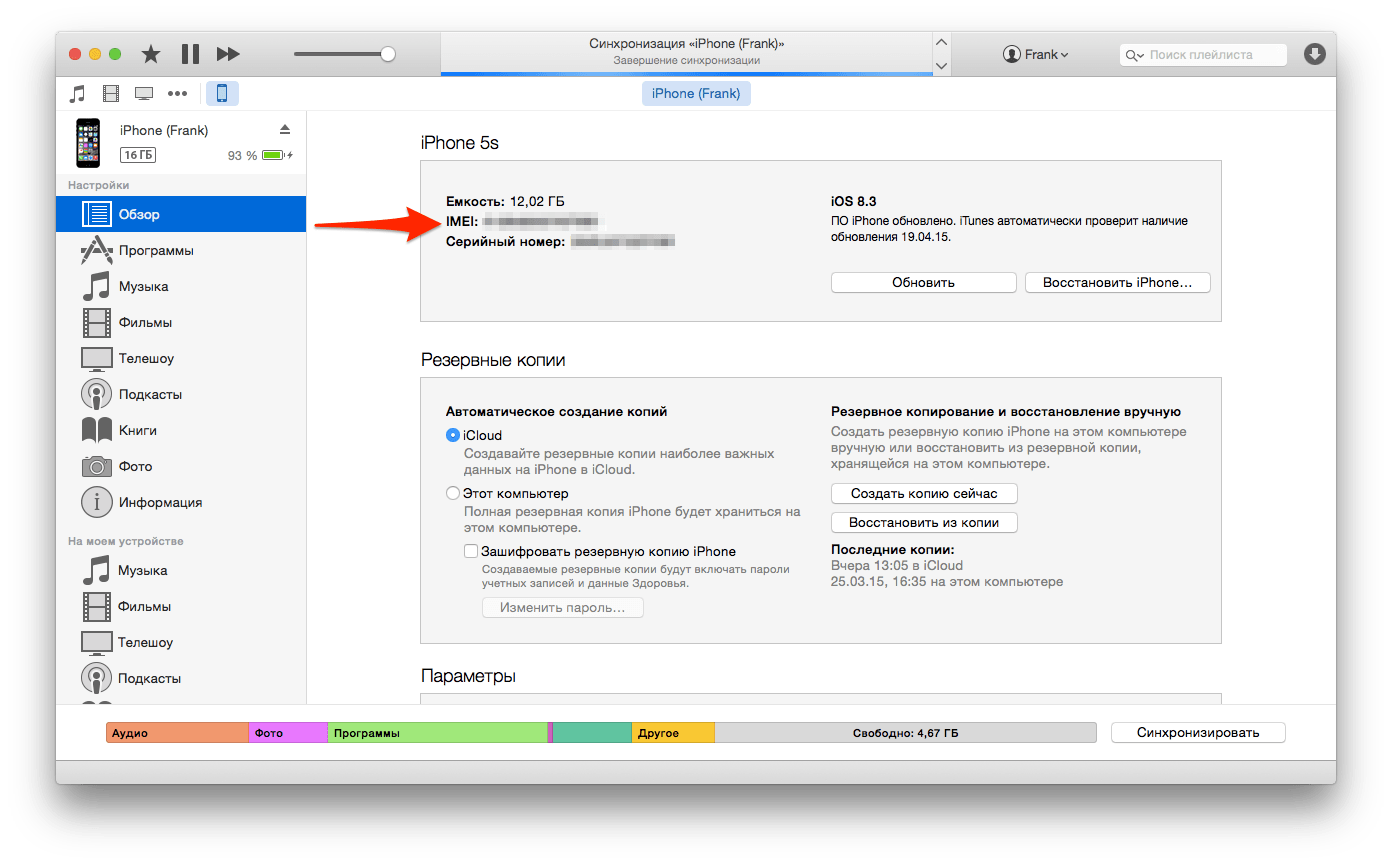This screenshot has width=1392, height=864.
Task: Click the iPhone thumbnail in sidebar
Action: pyautogui.click(x=88, y=143)
